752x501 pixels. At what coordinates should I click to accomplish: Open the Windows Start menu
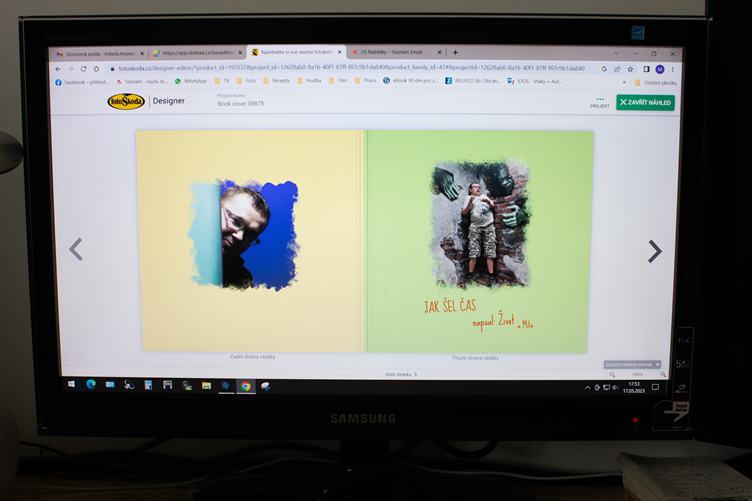point(71,384)
